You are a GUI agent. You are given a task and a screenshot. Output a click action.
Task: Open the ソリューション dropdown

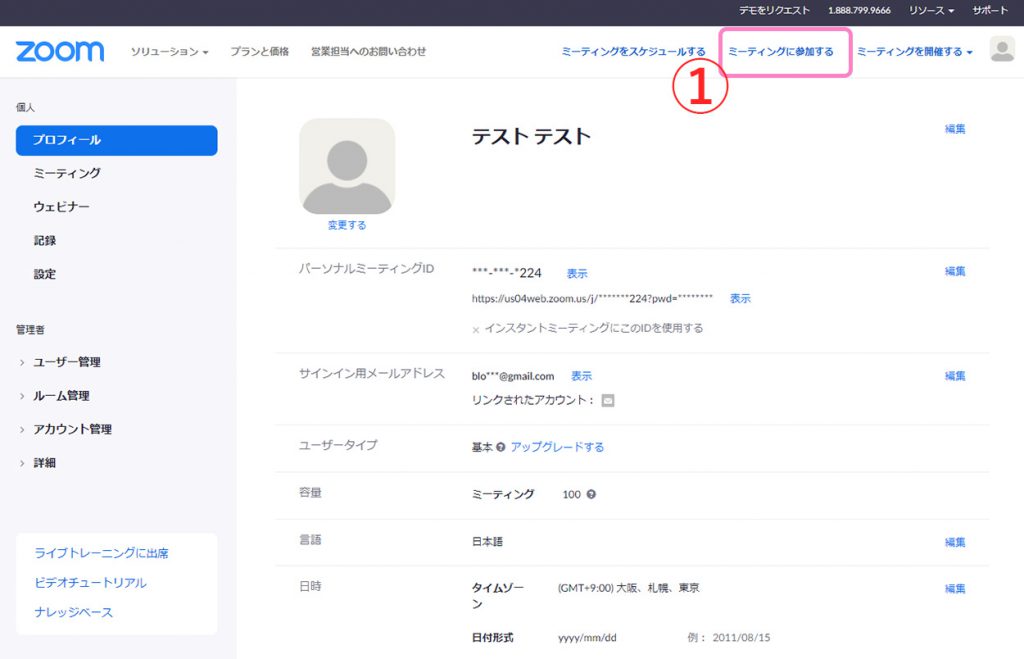click(169, 52)
